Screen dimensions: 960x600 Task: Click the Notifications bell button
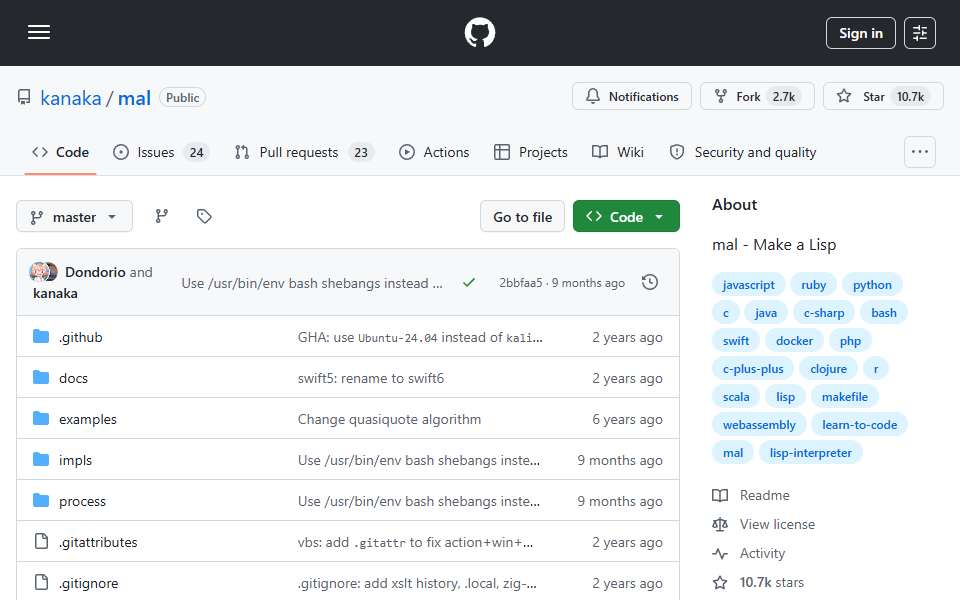[632, 97]
